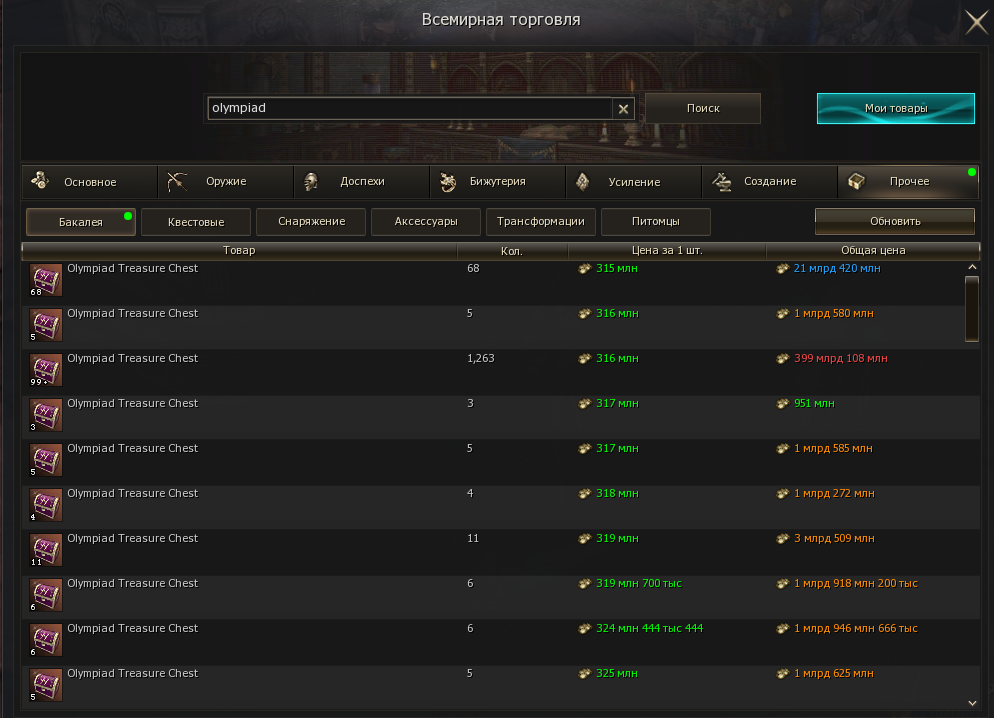
Task: Sort by Кол. quantity column header
Action: [512, 251]
